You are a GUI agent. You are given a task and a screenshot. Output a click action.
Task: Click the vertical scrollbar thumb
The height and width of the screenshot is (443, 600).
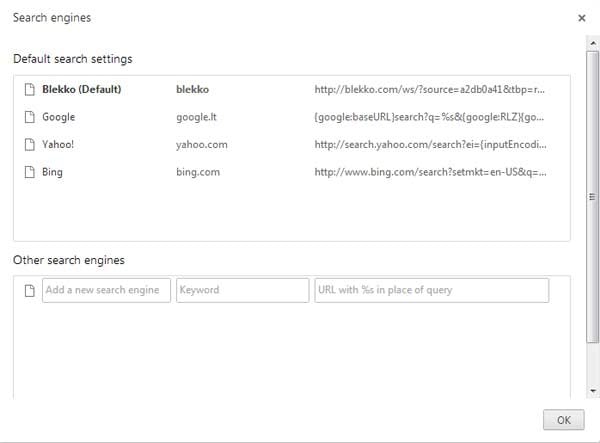tap(593, 197)
